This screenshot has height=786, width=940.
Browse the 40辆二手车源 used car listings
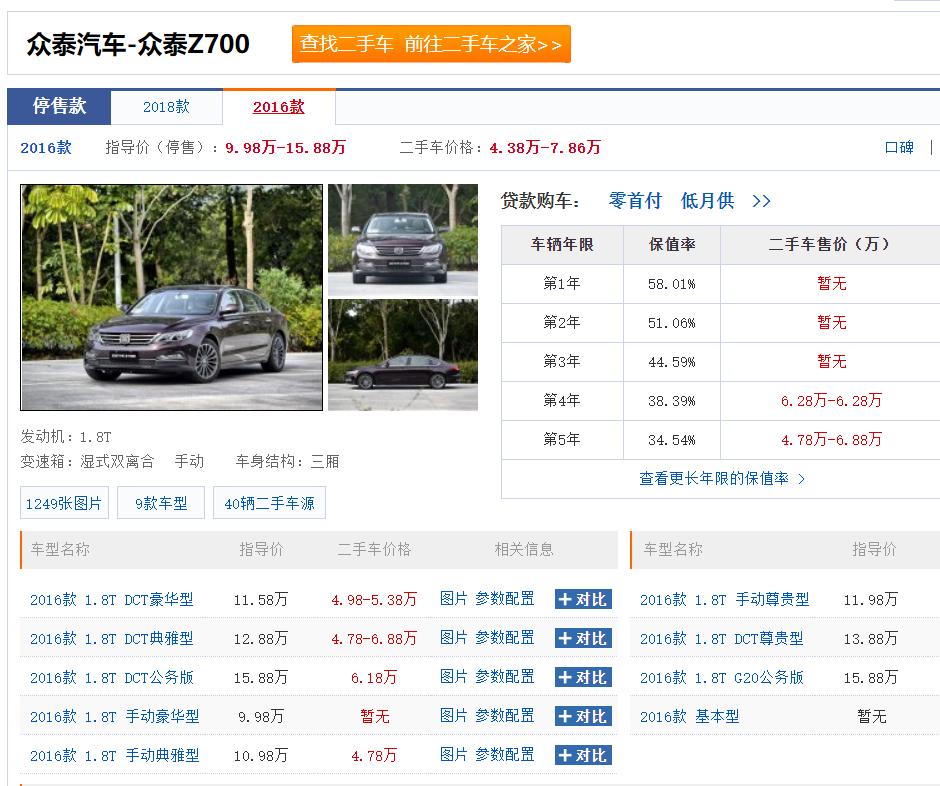[x=269, y=502]
